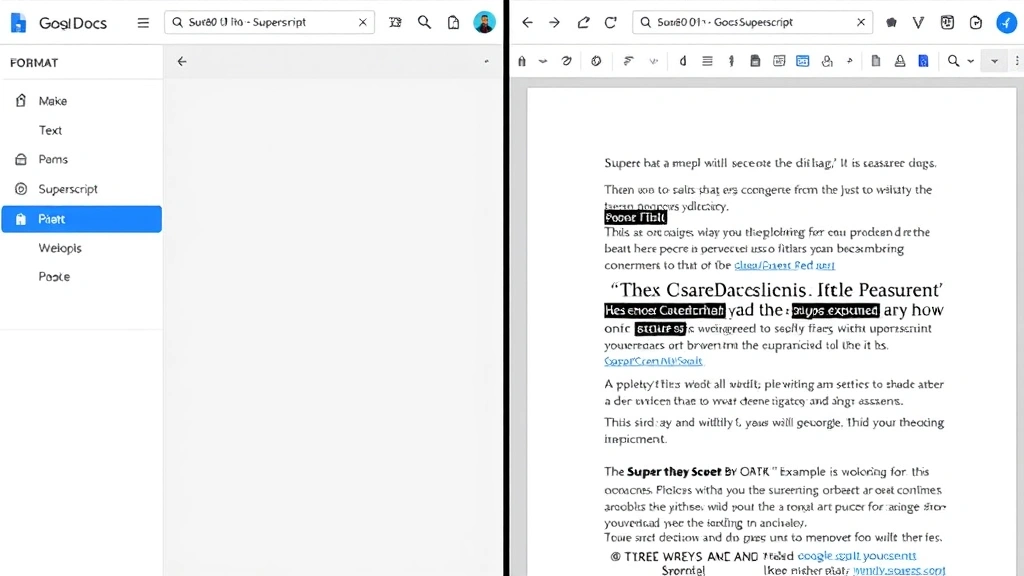This screenshot has height=576, width=1024.
Task: Click the Google Docs logo icon
Action: click(16, 22)
